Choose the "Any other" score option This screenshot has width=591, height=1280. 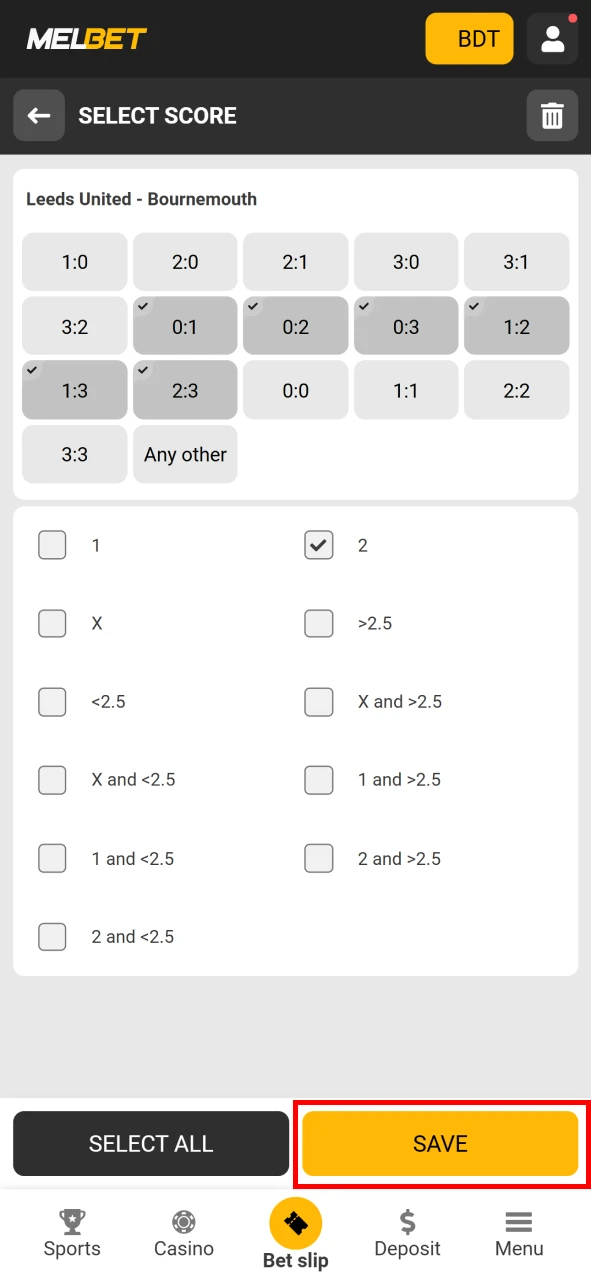[x=184, y=454]
